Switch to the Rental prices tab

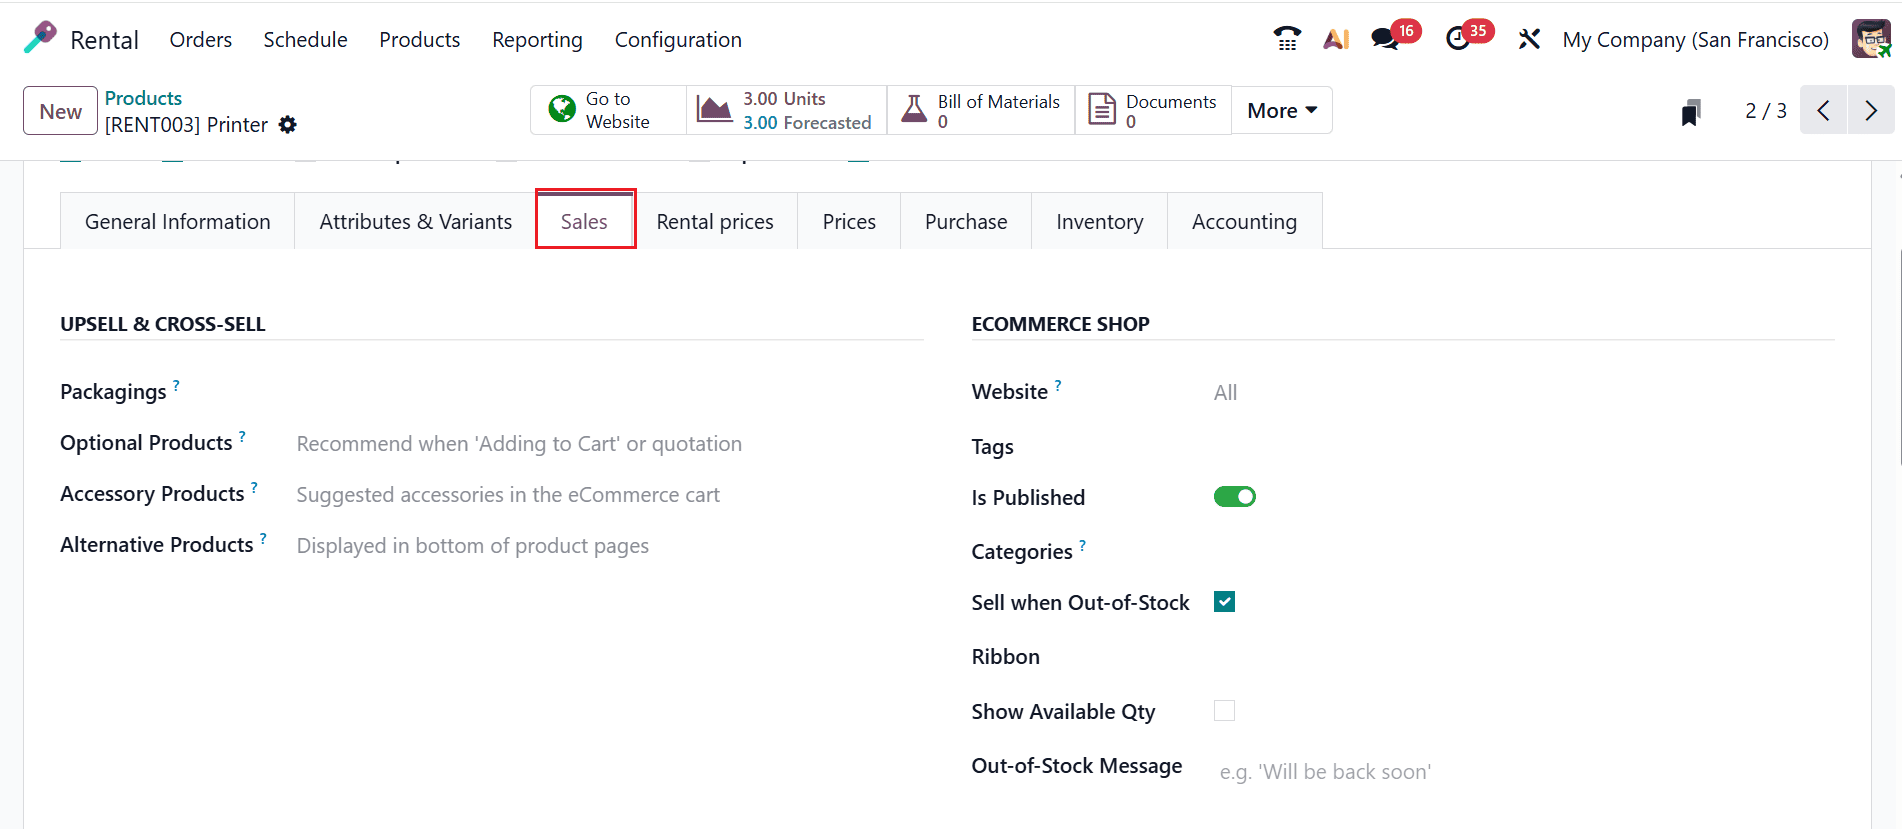pos(715,222)
